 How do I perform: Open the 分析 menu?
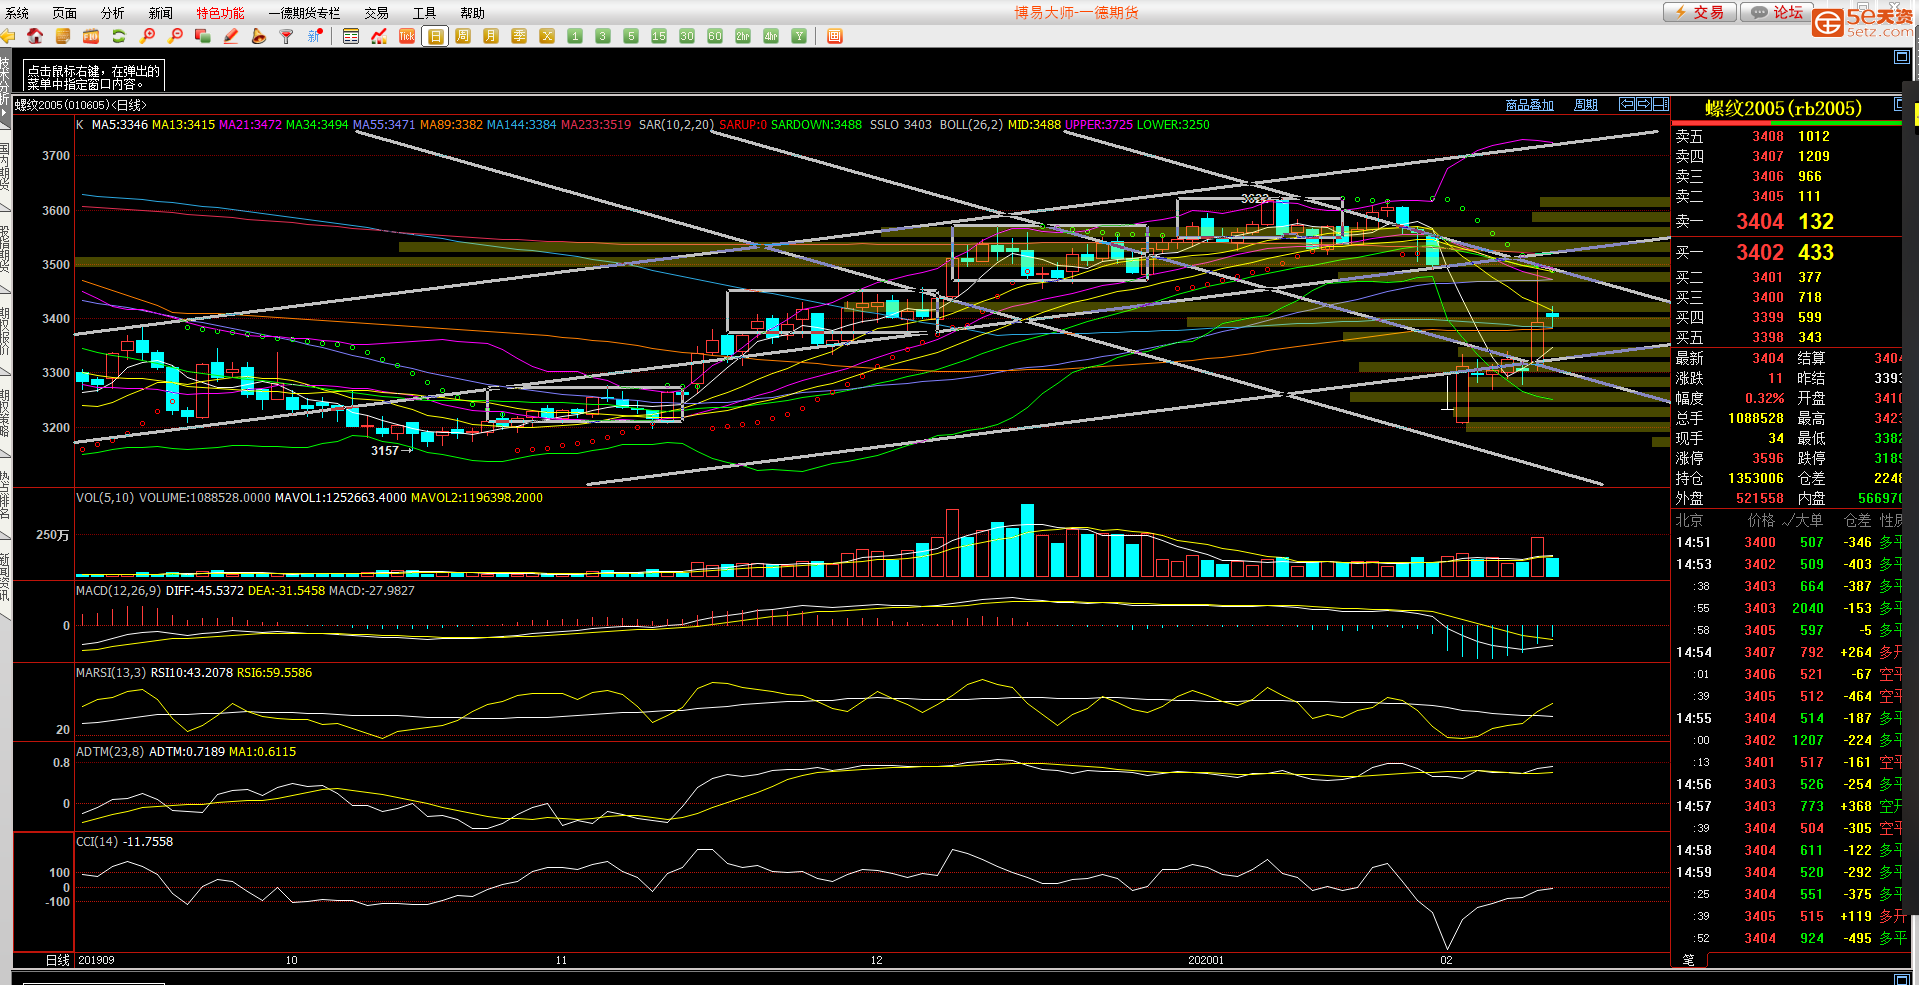[112, 13]
